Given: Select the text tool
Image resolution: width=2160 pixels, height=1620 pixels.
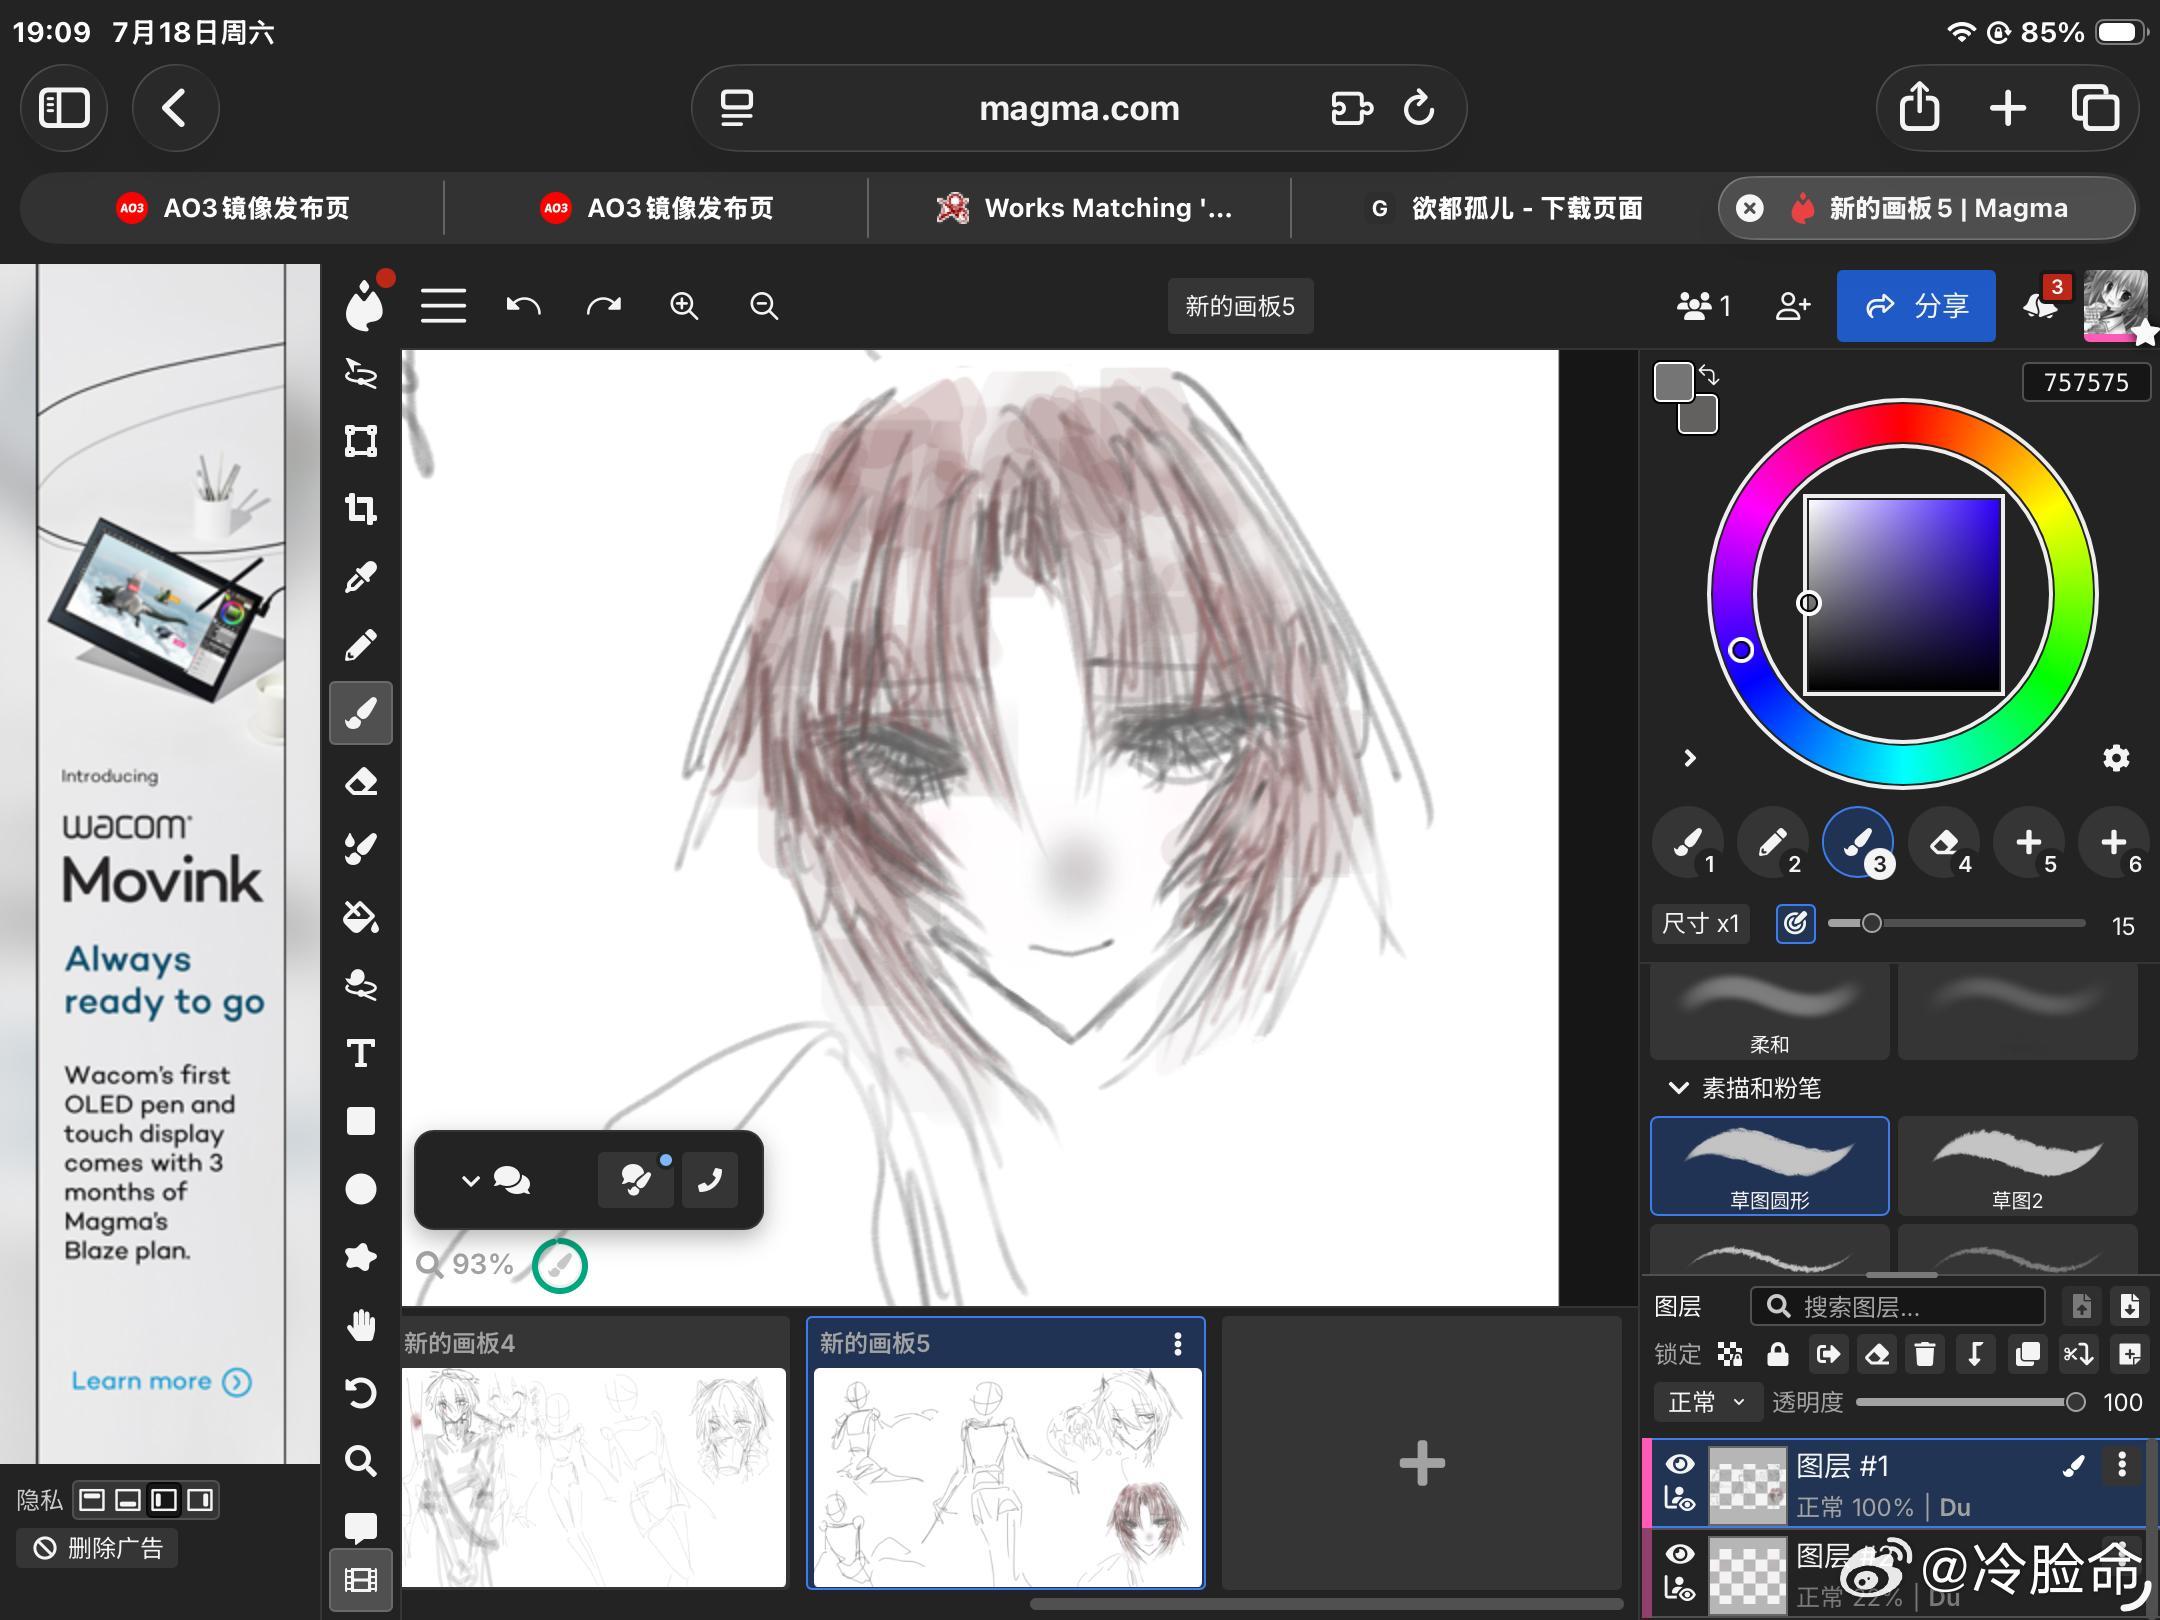Looking at the screenshot, I should pos(361,1053).
